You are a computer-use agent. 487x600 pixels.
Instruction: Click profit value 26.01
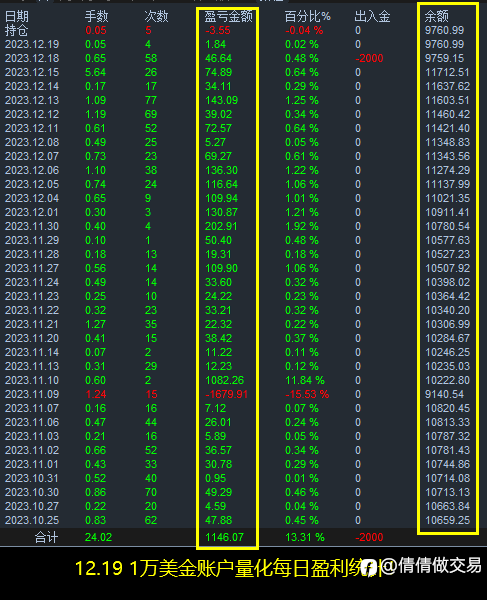(x=218, y=422)
